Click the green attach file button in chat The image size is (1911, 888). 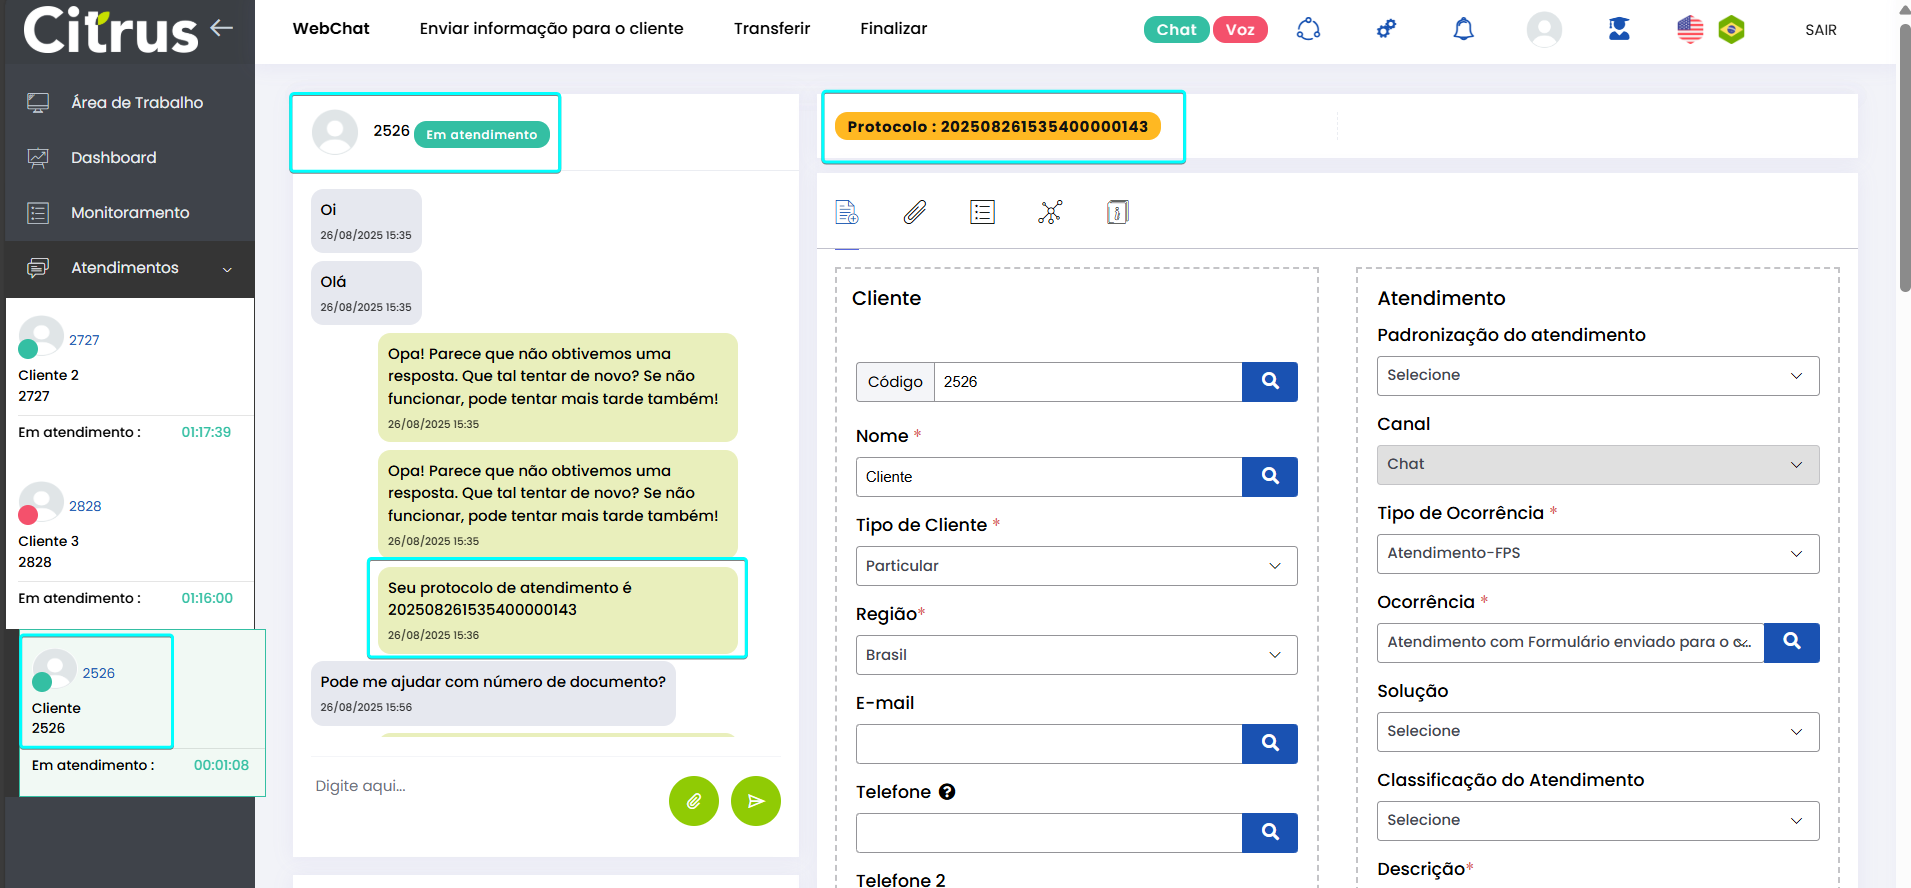693,801
